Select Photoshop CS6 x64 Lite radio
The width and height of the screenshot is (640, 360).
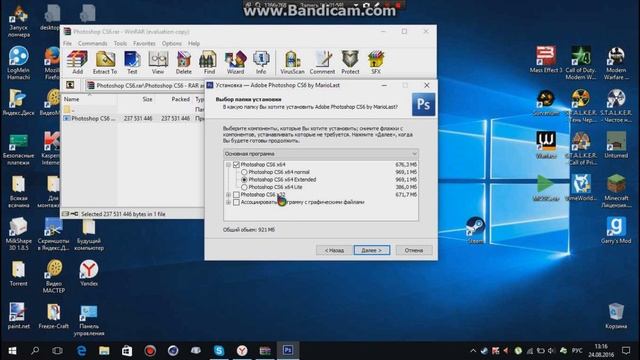tap(244, 187)
